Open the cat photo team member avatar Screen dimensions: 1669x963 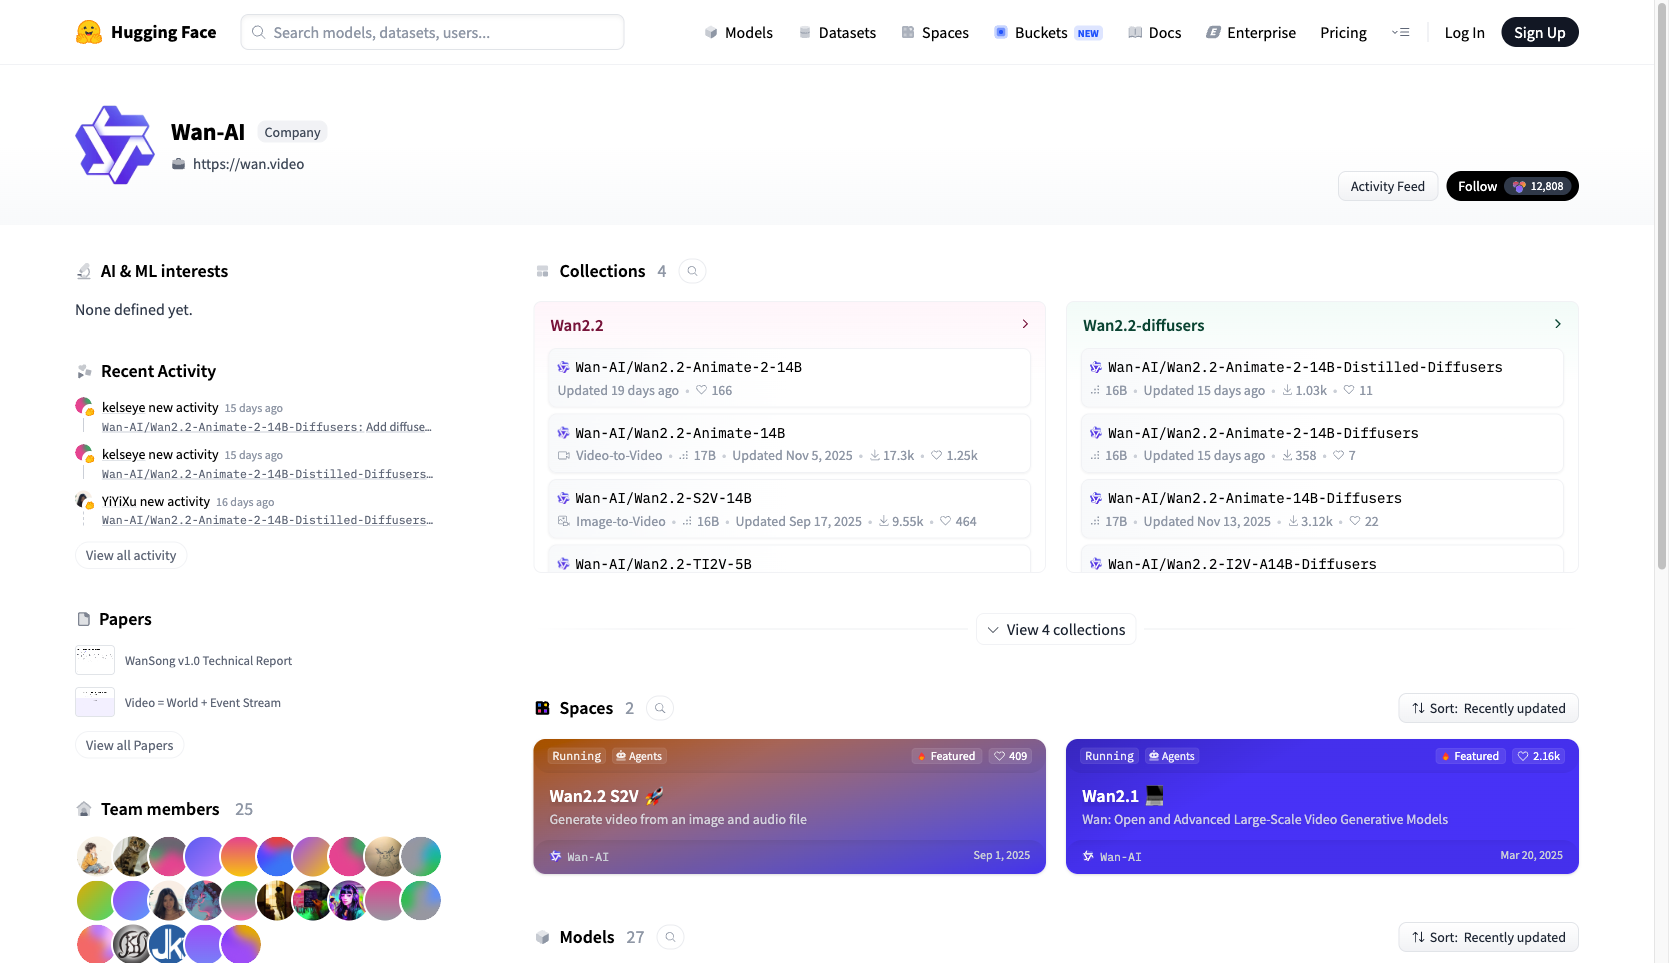tap(131, 857)
